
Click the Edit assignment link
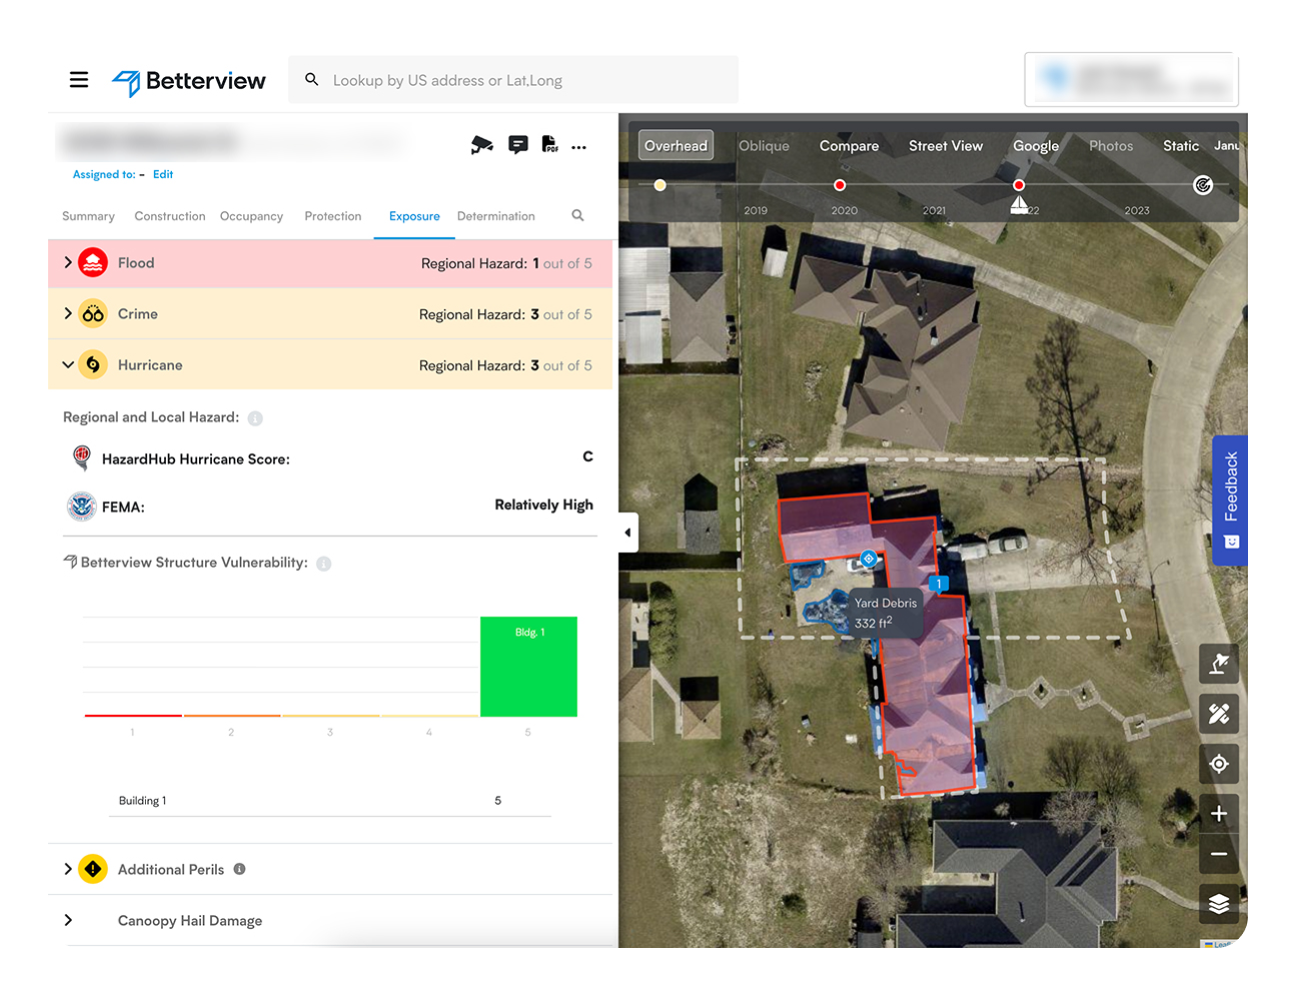tap(163, 174)
